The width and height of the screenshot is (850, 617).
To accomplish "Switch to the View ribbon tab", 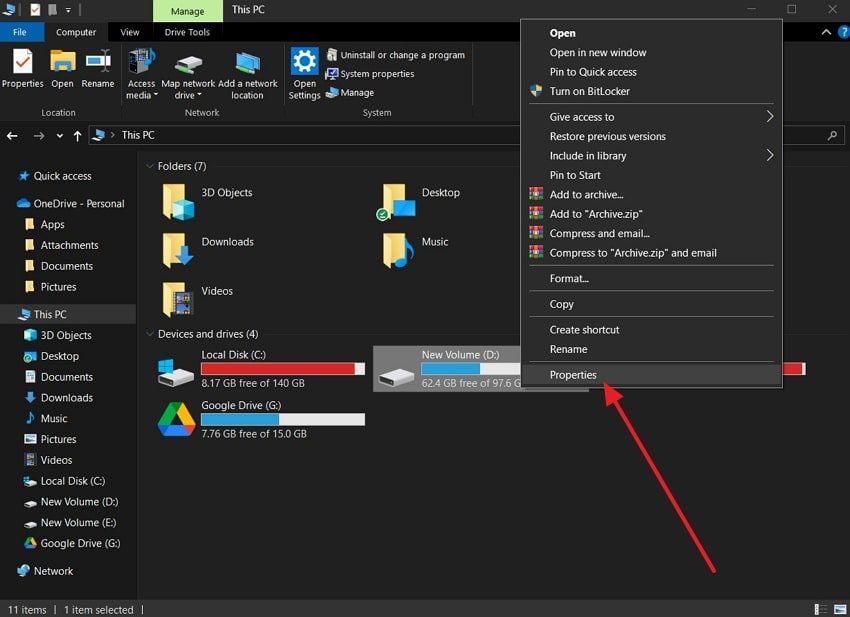I will click(x=130, y=32).
